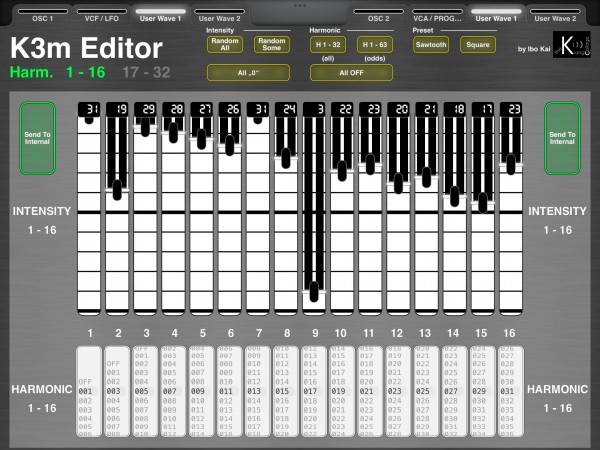Open harmonic picker 9 showing 017
The height and width of the screenshot is (450, 600).
[314, 391]
